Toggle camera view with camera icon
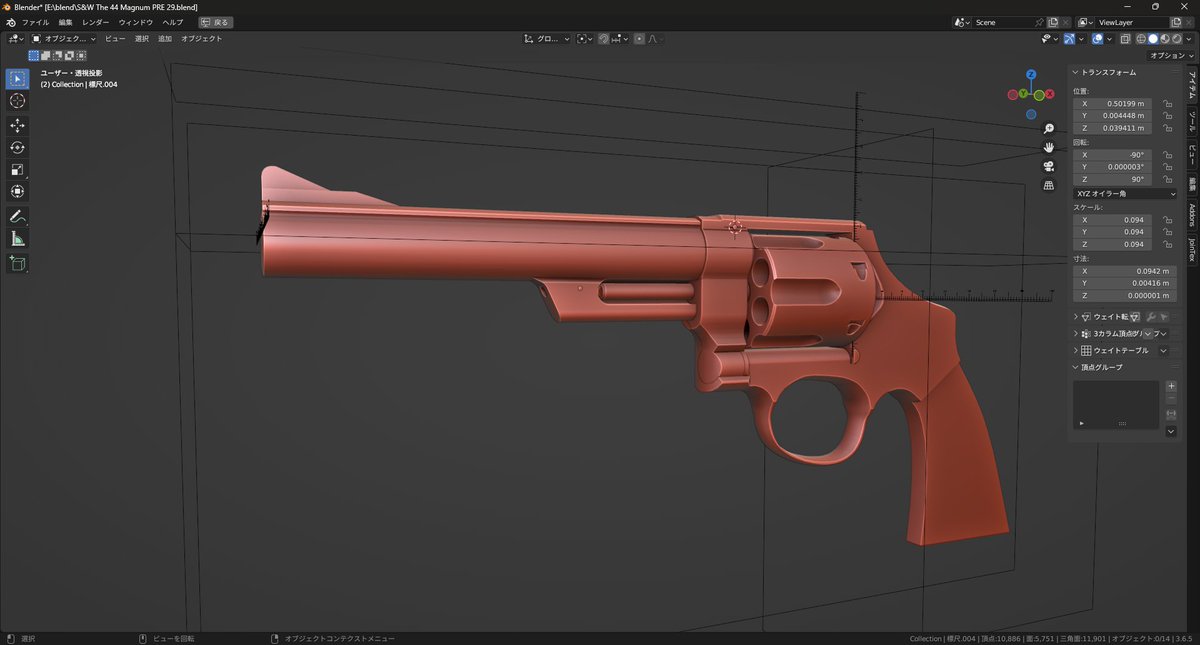The image size is (1200, 645). coord(1049,166)
